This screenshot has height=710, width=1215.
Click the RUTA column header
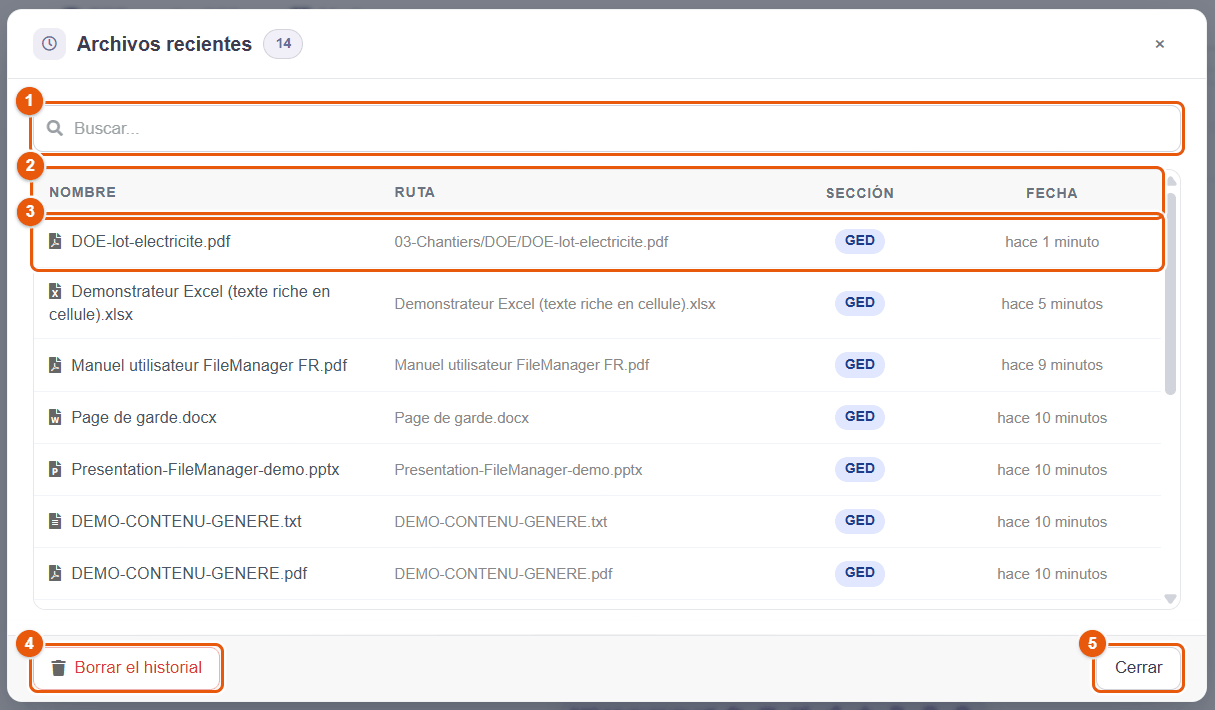[x=415, y=193]
